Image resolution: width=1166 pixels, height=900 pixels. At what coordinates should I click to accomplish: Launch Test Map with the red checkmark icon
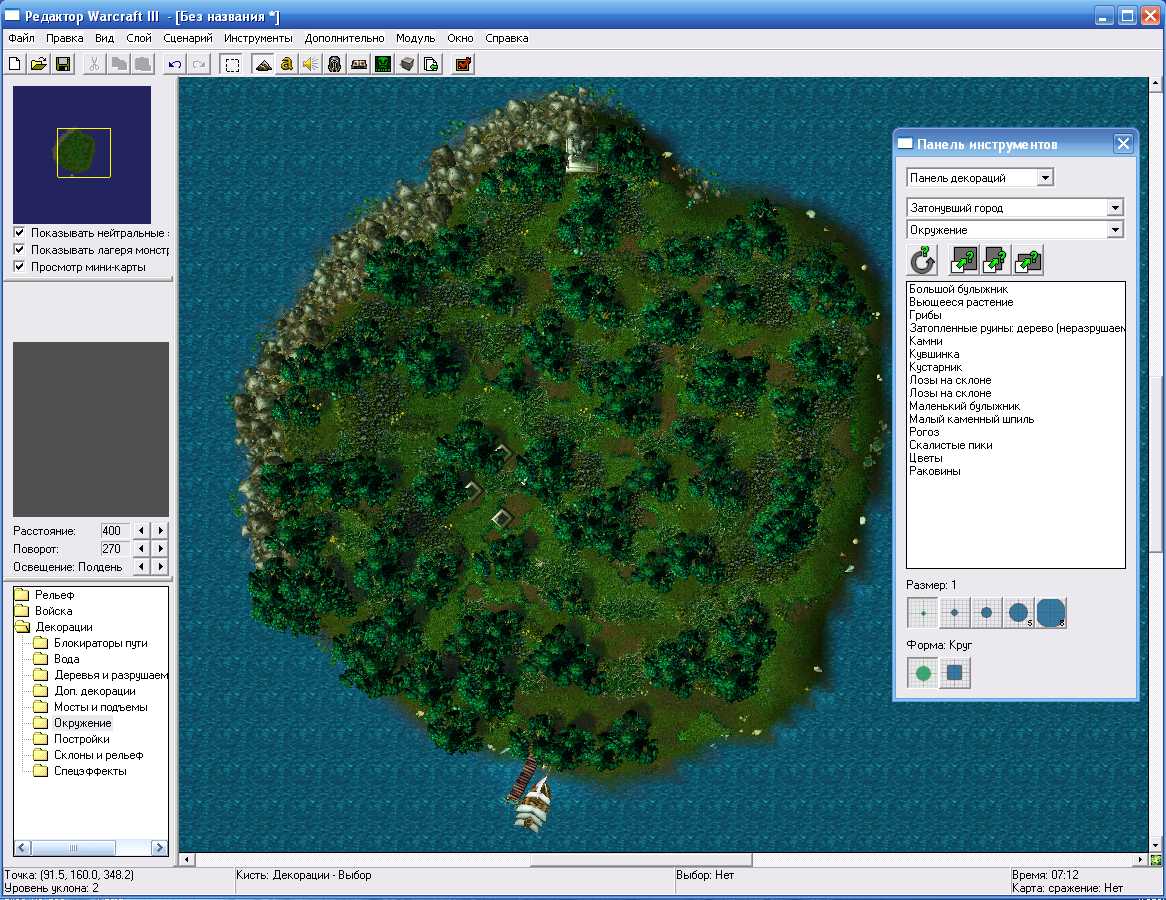point(463,65)
